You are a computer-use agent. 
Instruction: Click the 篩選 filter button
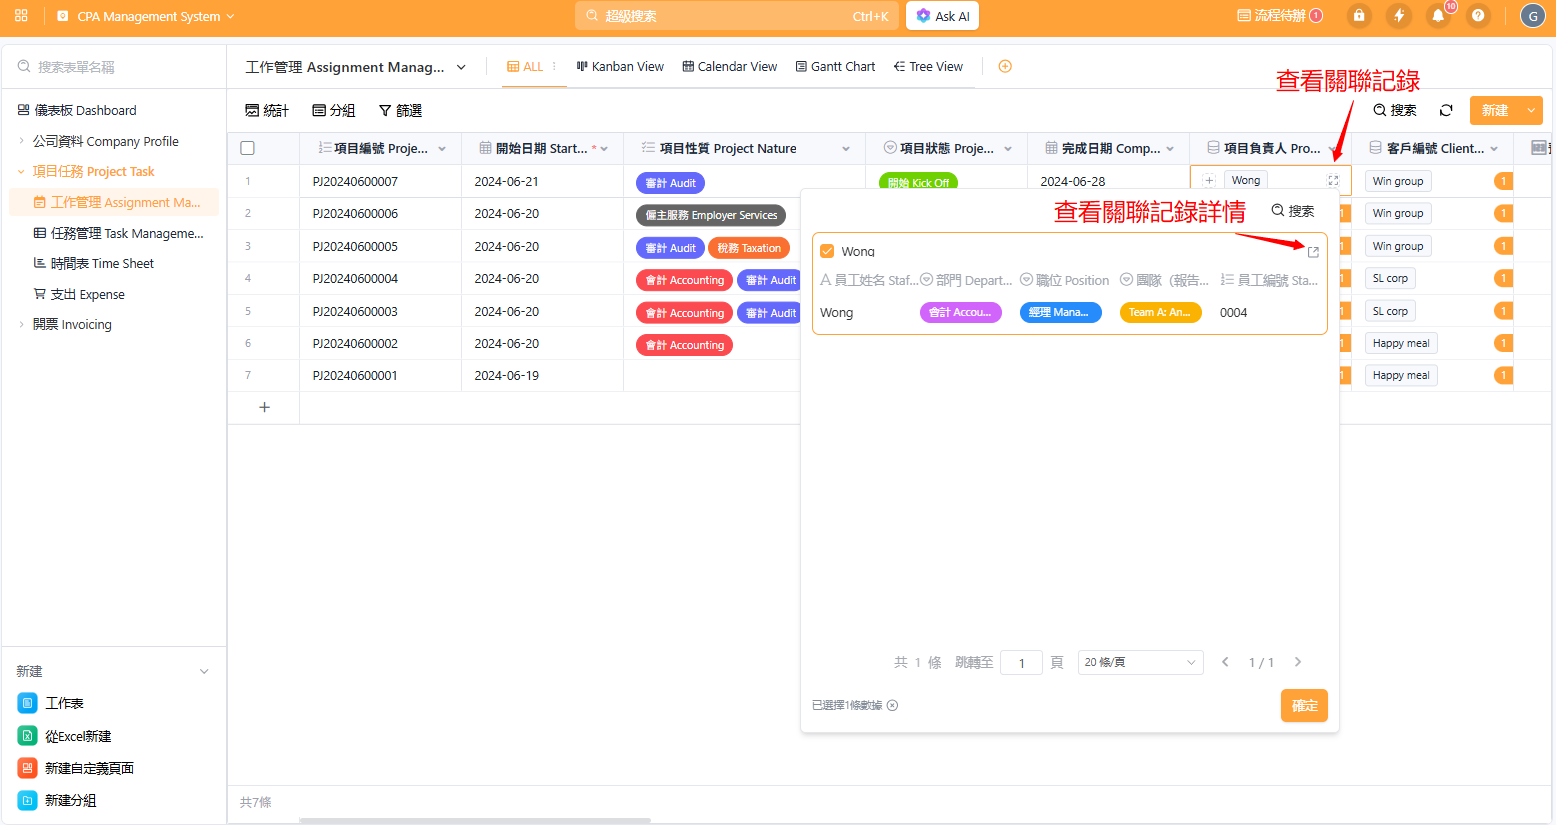point(400,110)
